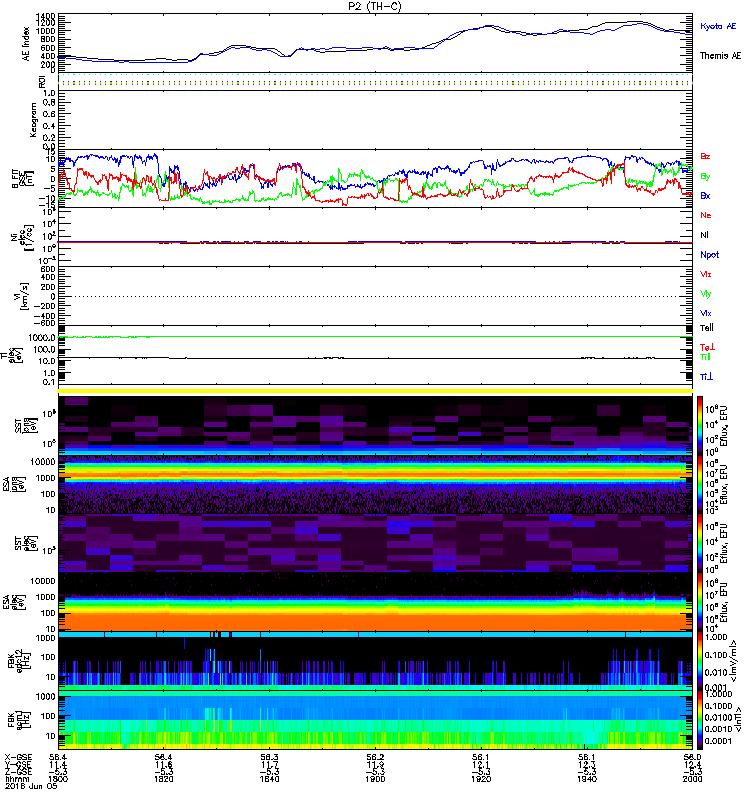
Task: Select the blue Bx legend entry
Action: 705,196
